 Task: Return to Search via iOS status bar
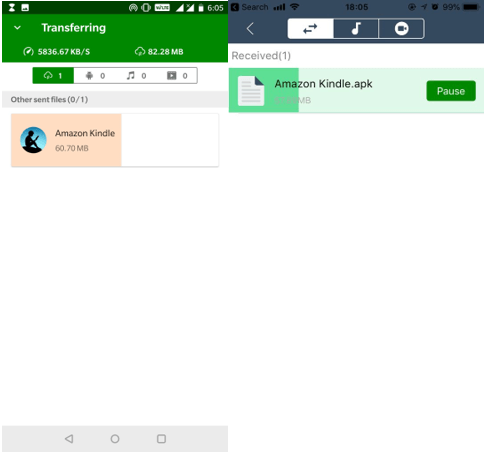pyautogui.click(x=250, y=7)
